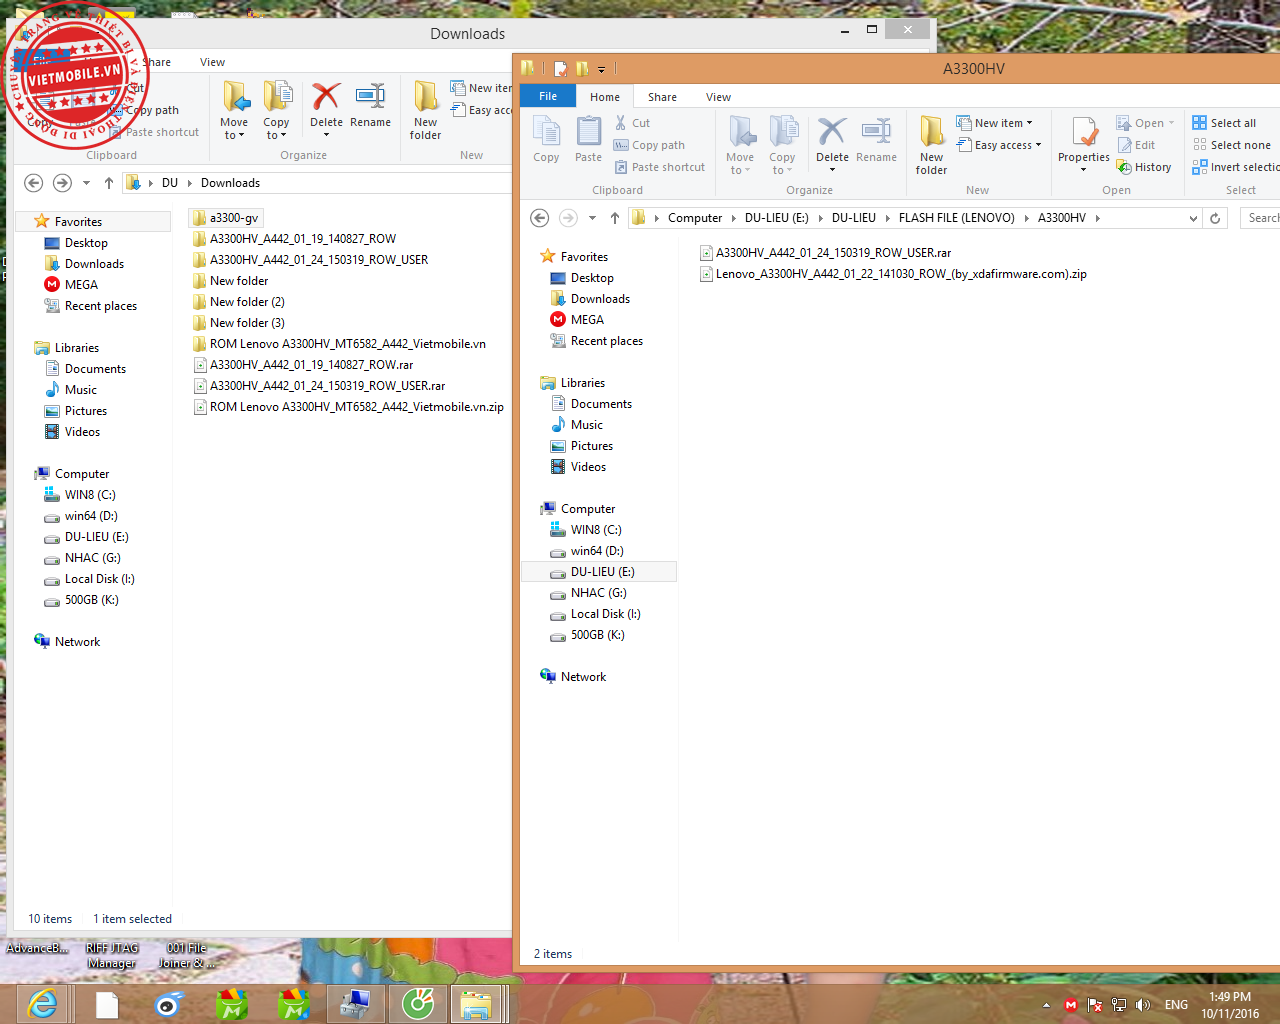Go up one level in A3300HV window
Screen dimensions: 1280x1024
615,218
